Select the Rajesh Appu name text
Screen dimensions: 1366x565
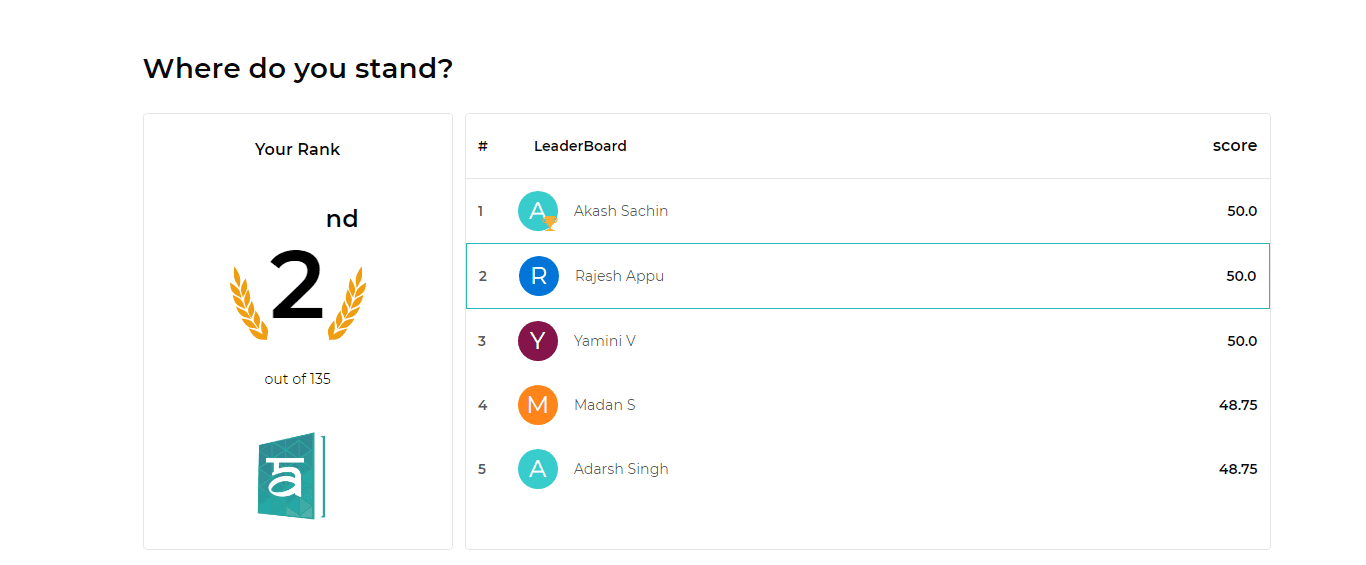click(619, 276)
